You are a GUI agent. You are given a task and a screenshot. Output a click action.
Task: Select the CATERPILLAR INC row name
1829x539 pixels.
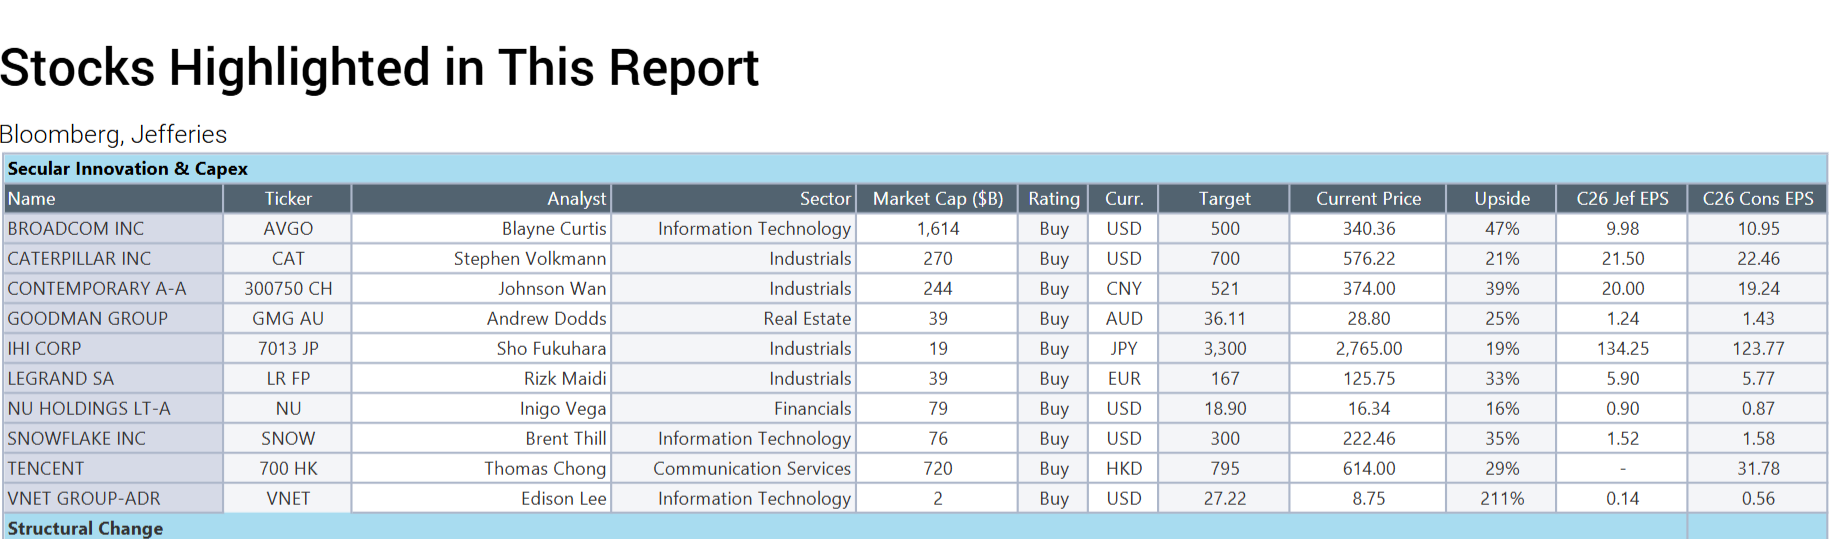coord(80,259)
